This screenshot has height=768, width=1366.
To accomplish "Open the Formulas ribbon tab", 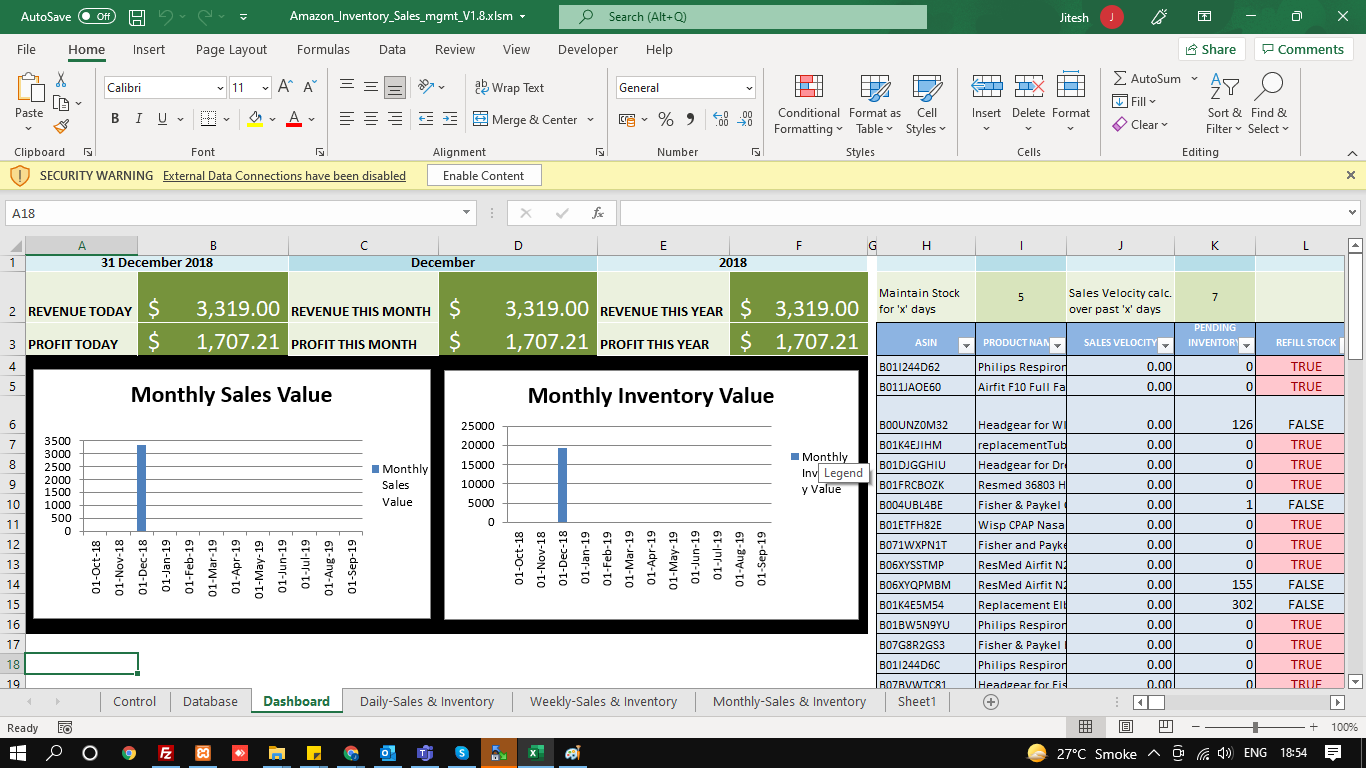I will pyautogui.click(x=323, y=50).
